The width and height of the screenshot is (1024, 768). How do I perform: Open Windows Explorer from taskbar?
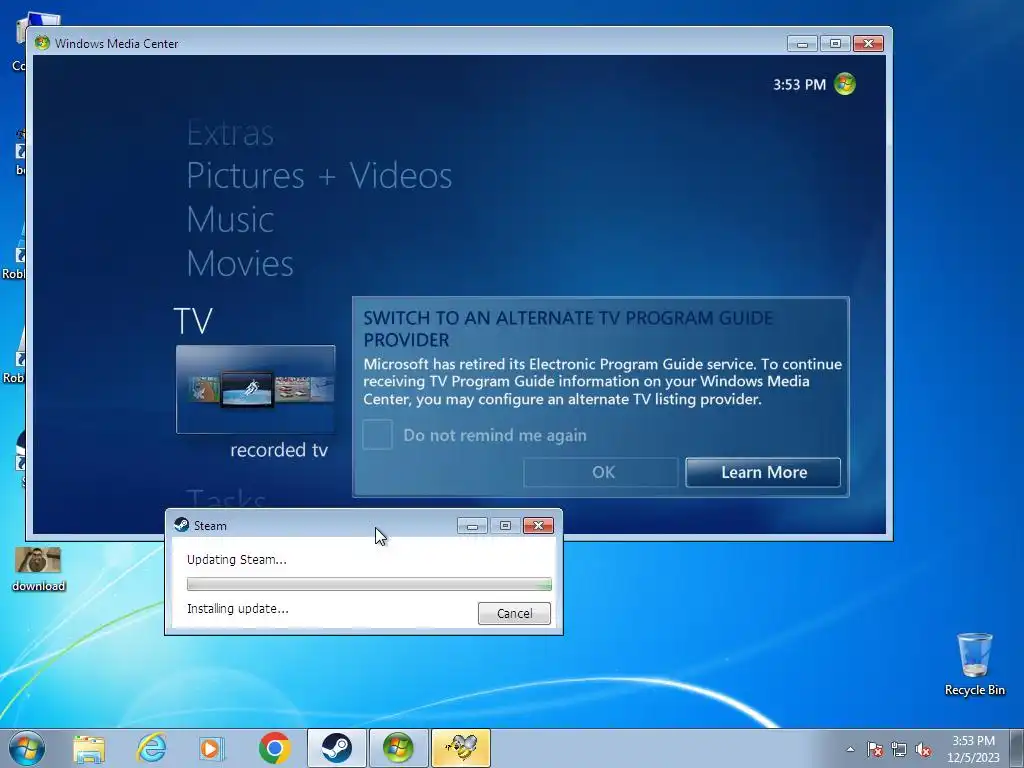pos(89,748)
